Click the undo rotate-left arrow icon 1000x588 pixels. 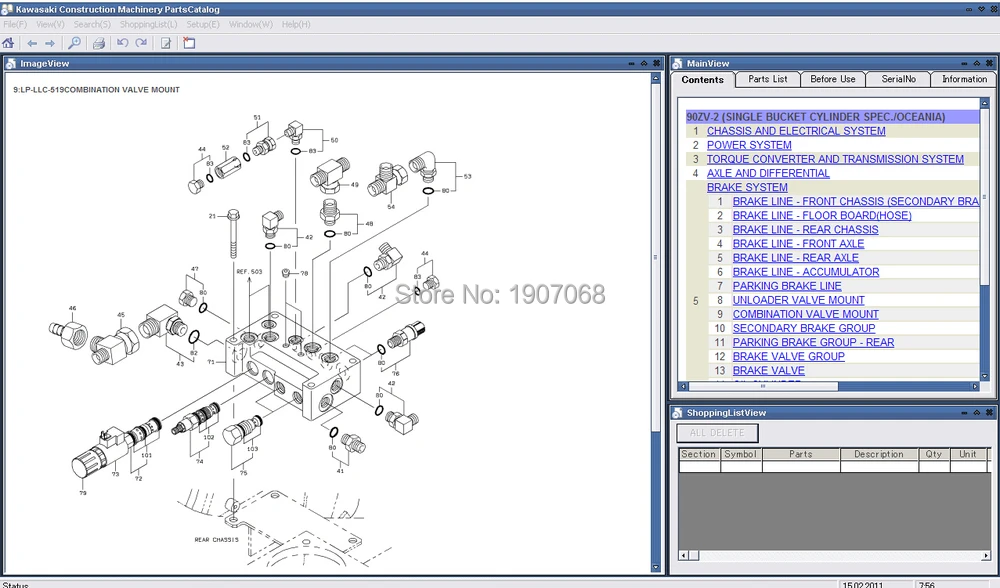coord(123,43)
